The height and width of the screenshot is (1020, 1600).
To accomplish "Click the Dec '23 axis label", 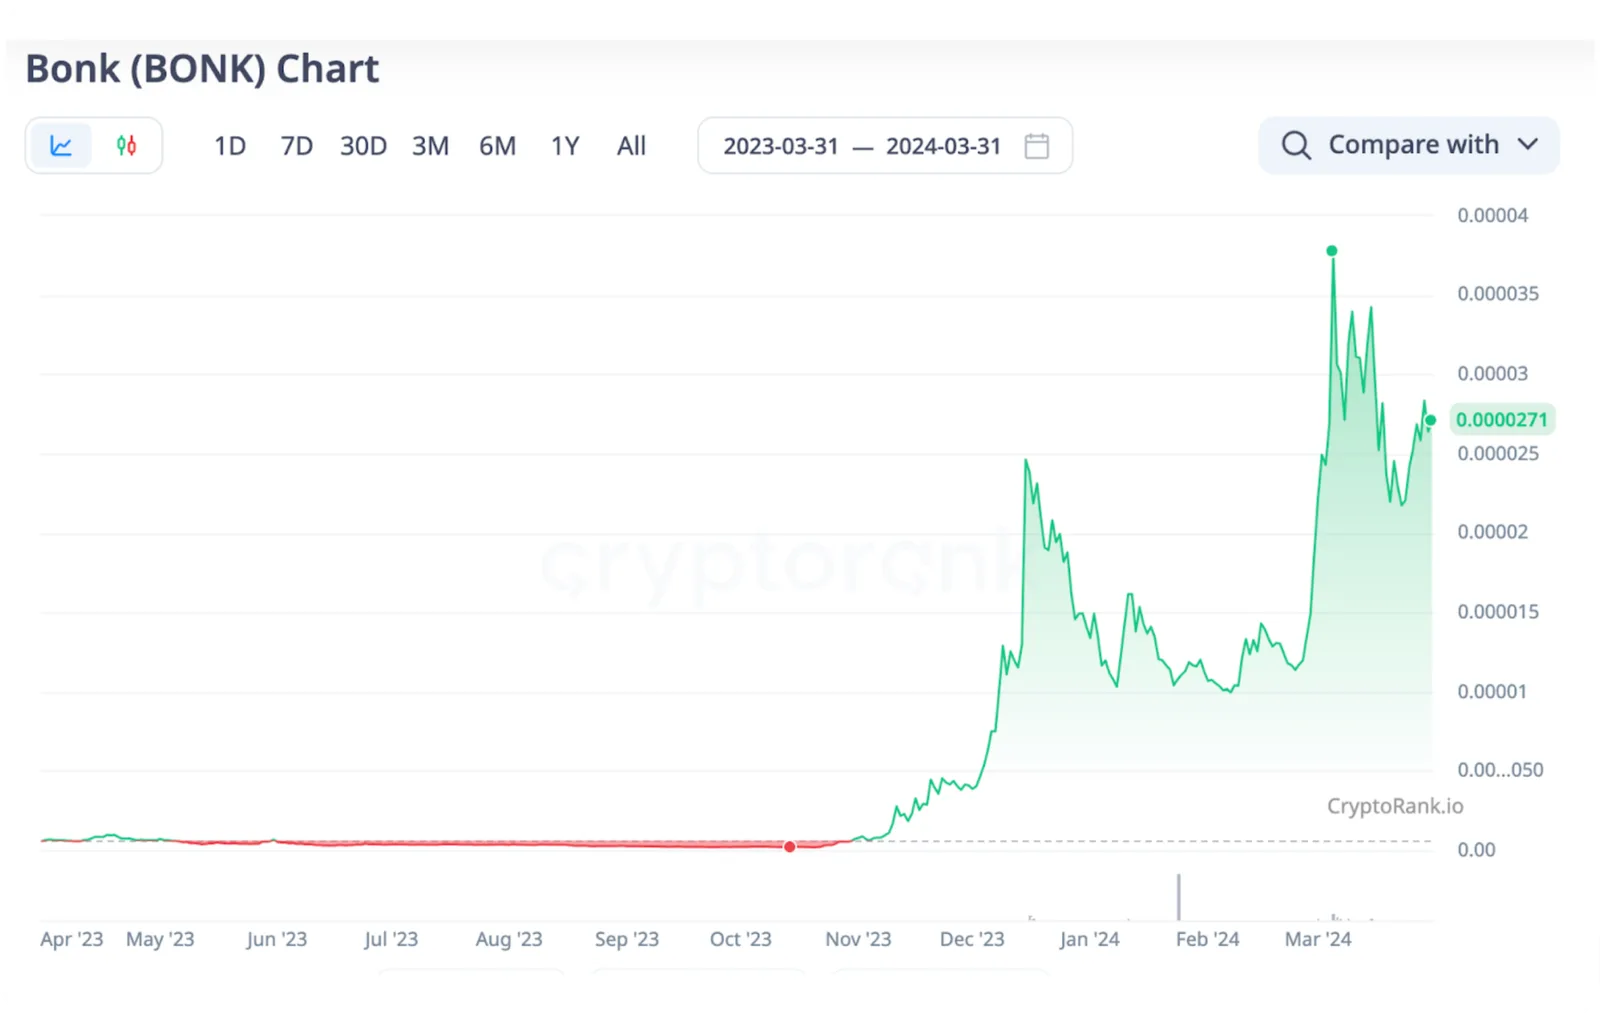I will [972, 939].
